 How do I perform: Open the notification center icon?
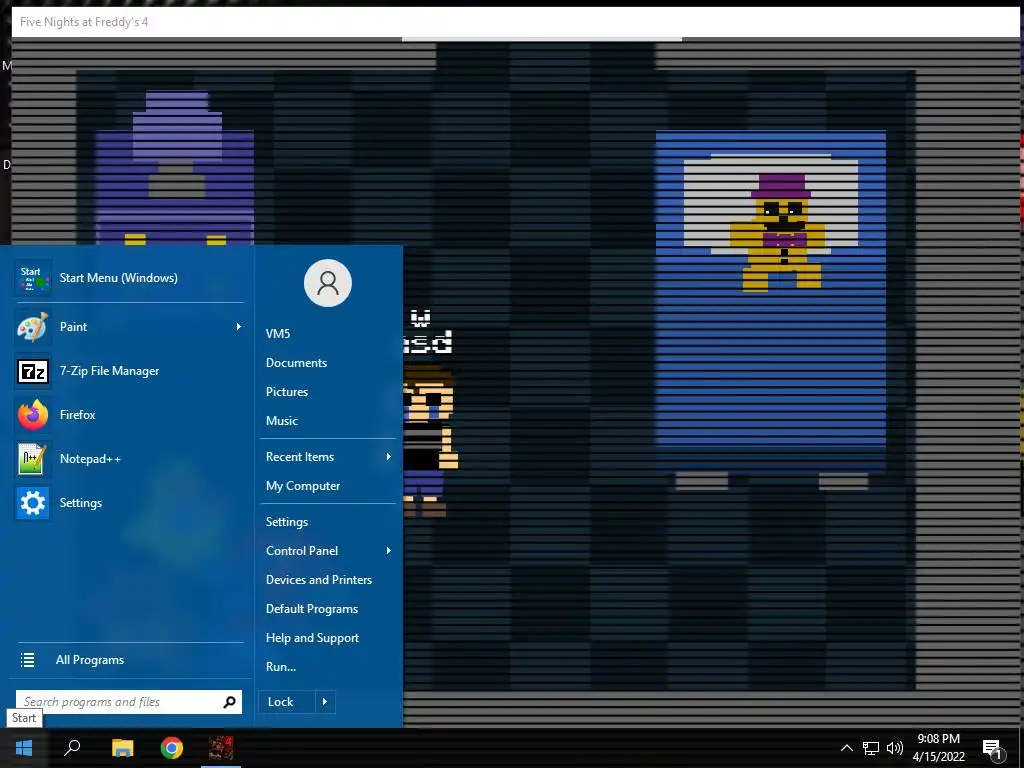[x=992, y=748]
